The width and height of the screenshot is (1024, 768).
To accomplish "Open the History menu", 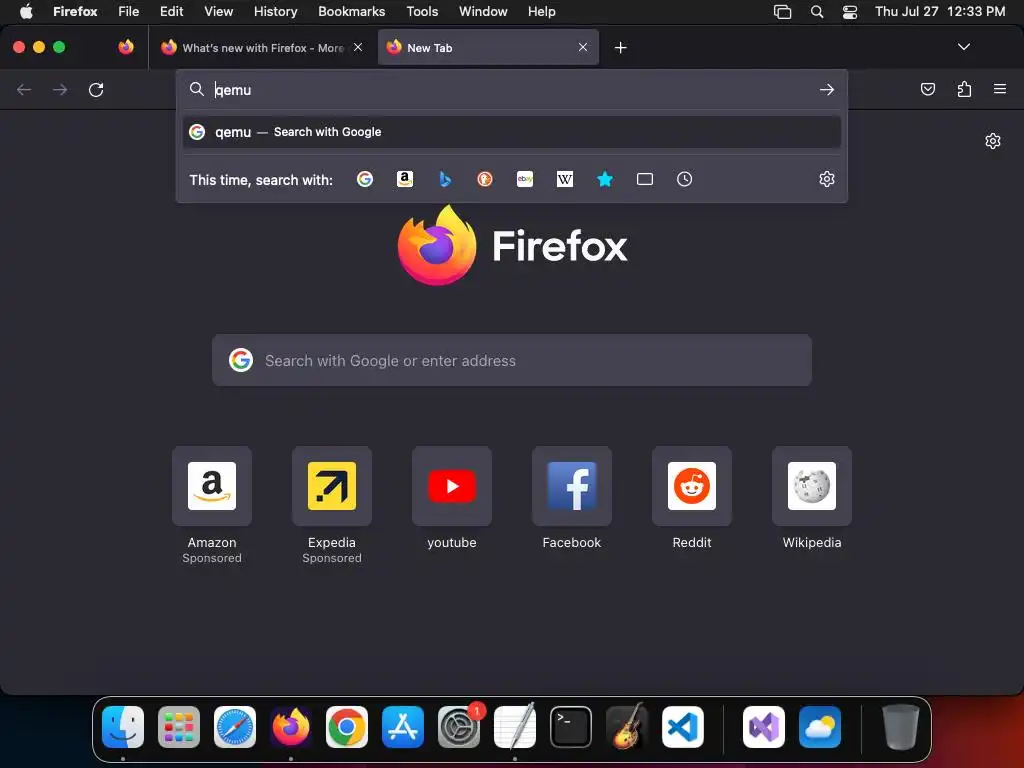I will pyautogui.click(x=276, y=11).
